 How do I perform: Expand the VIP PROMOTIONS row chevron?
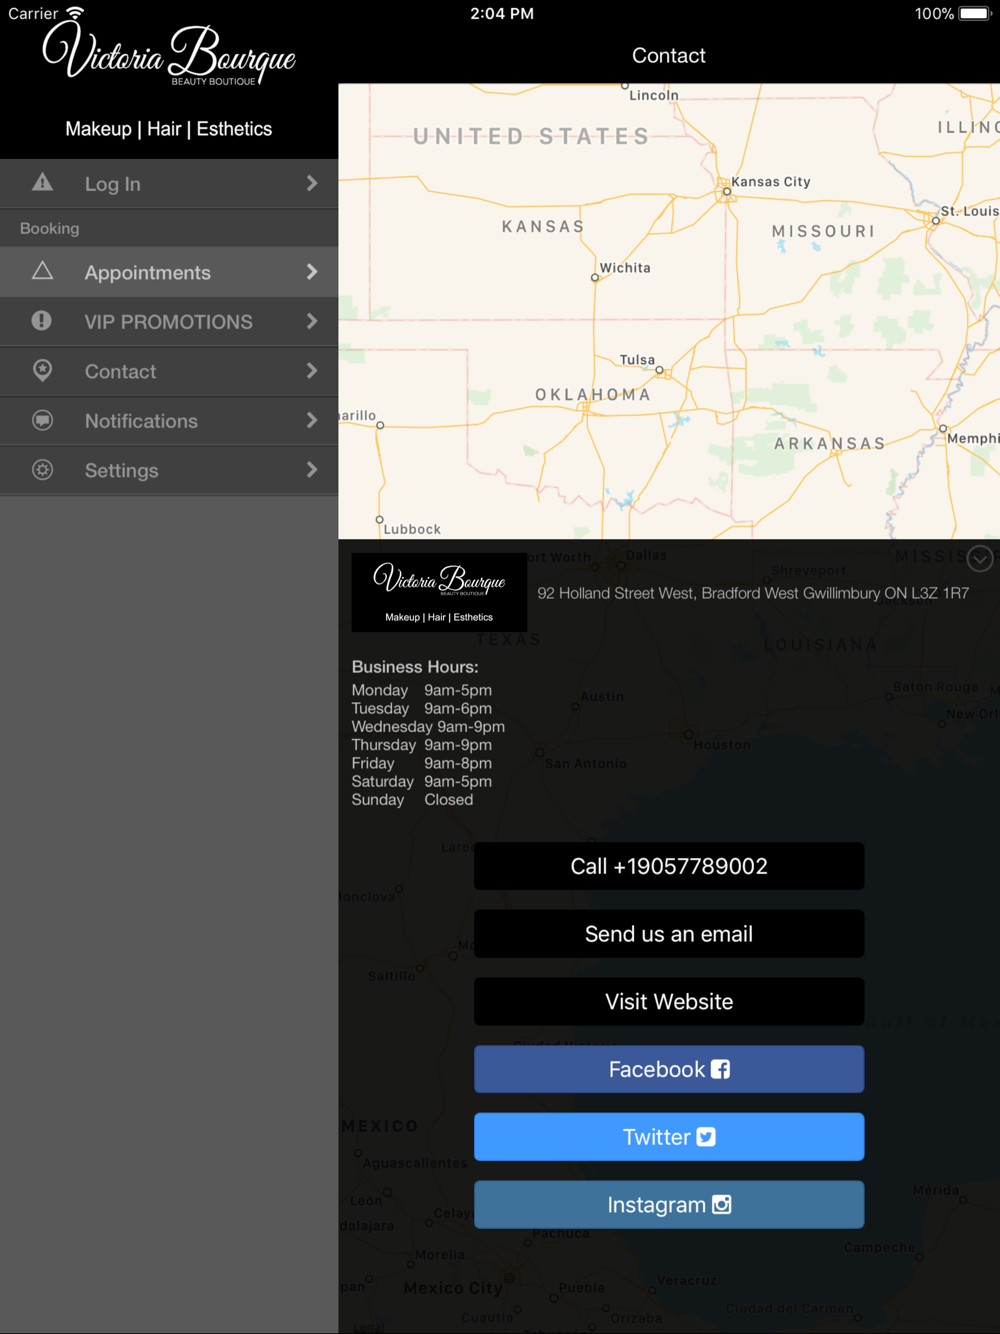[312, 321]
